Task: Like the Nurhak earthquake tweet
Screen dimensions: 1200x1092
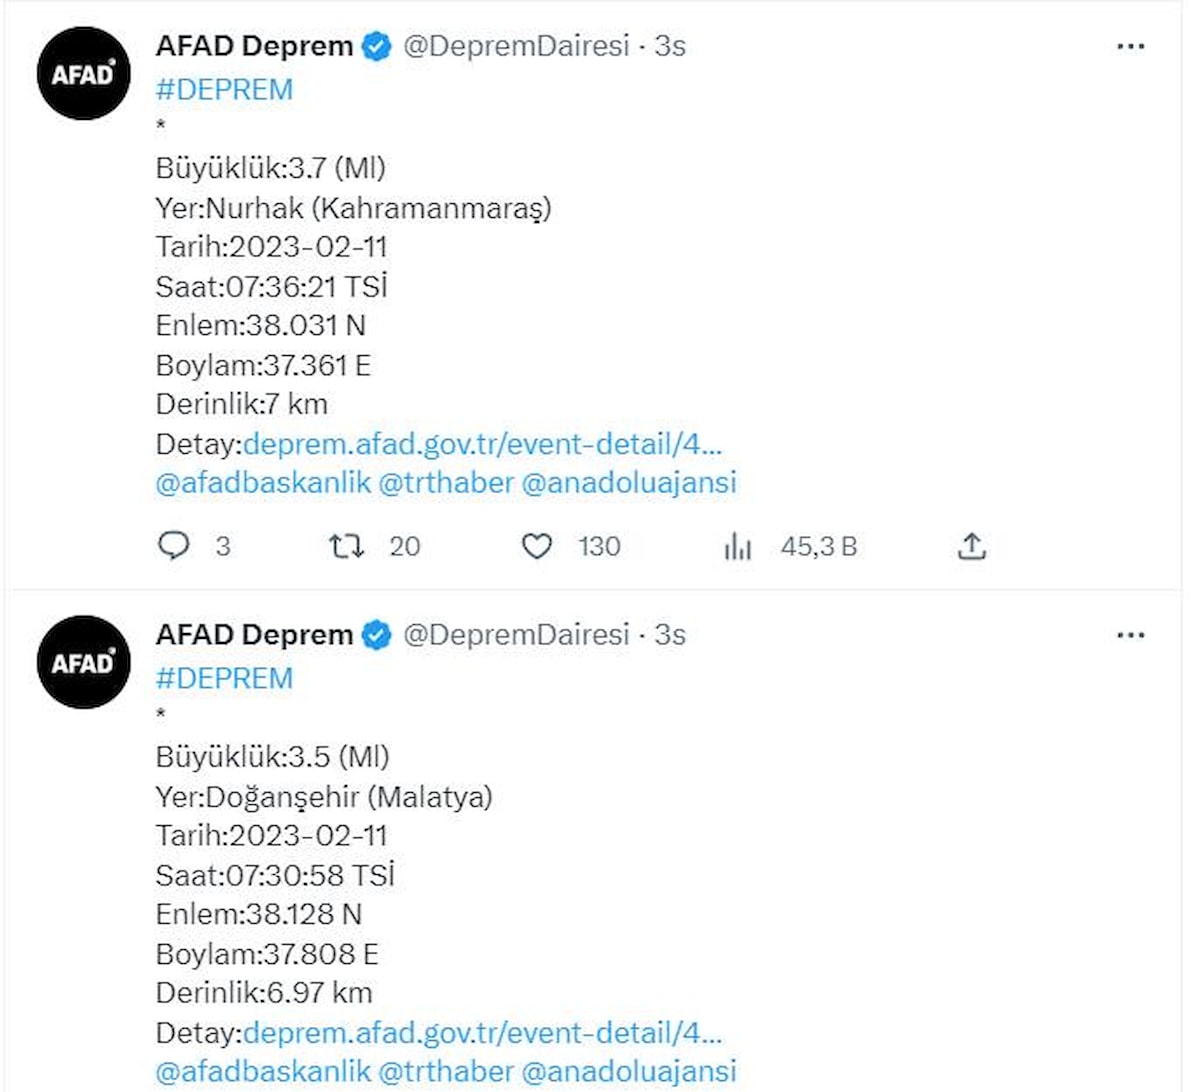Action: point(537,546)
